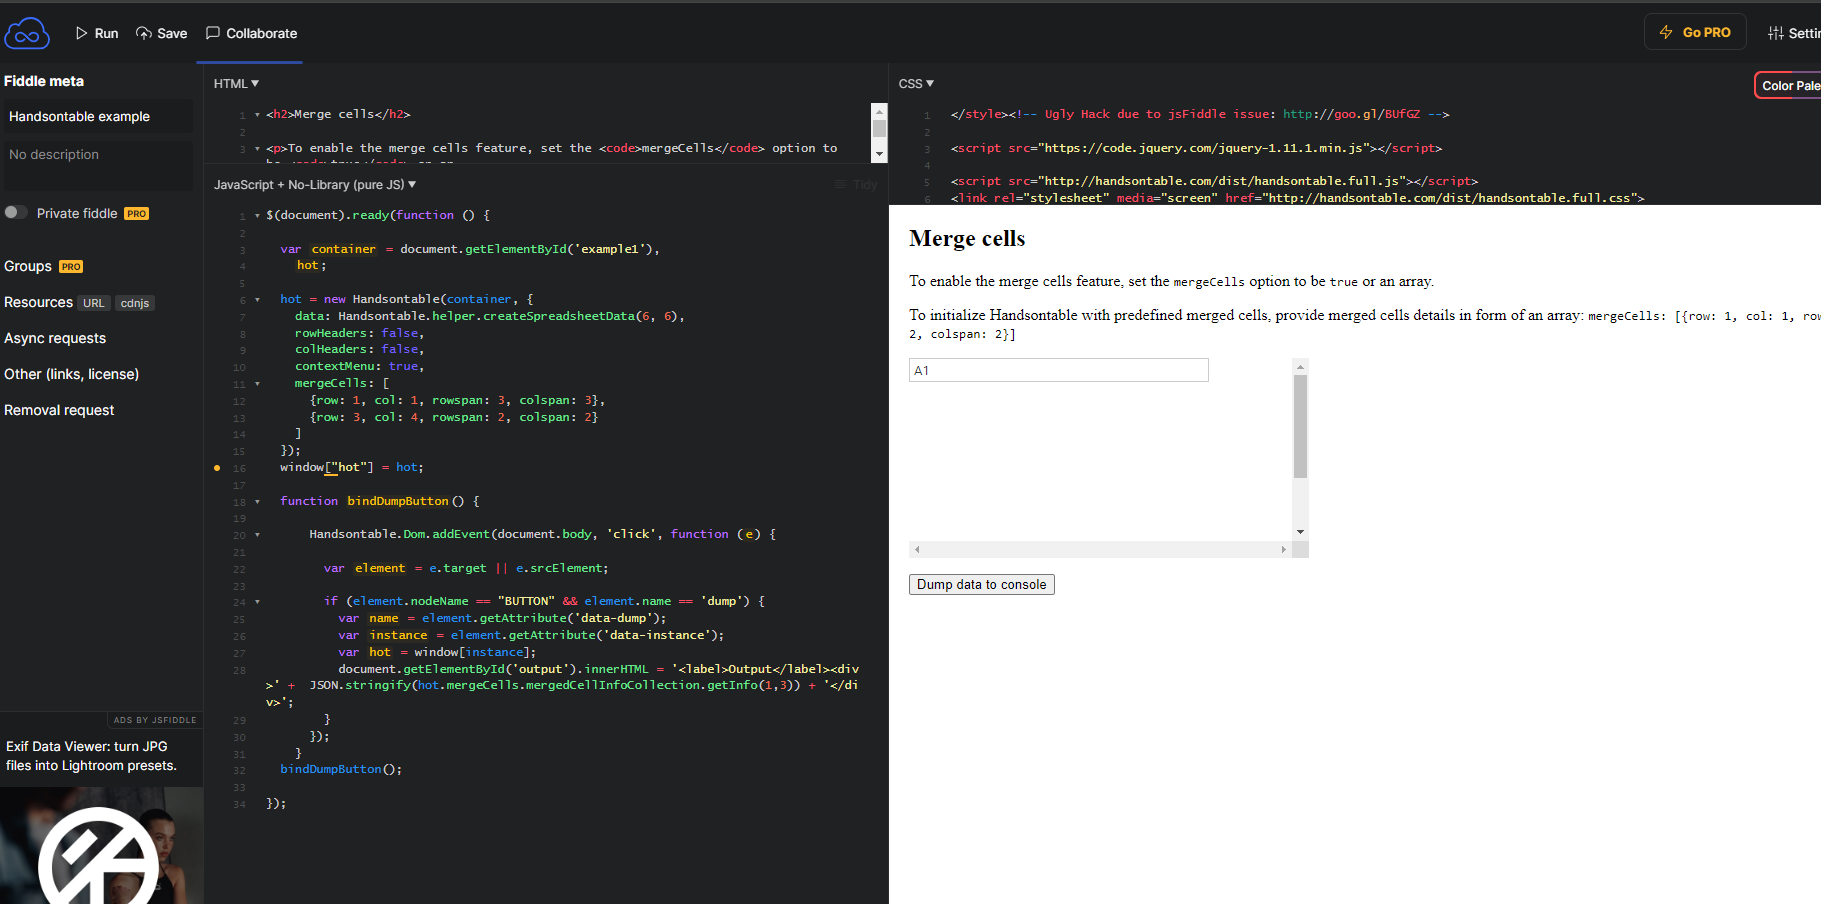Fold the mergeCells array at line 11
The image size is (1821, 904).
pos(257,384)
